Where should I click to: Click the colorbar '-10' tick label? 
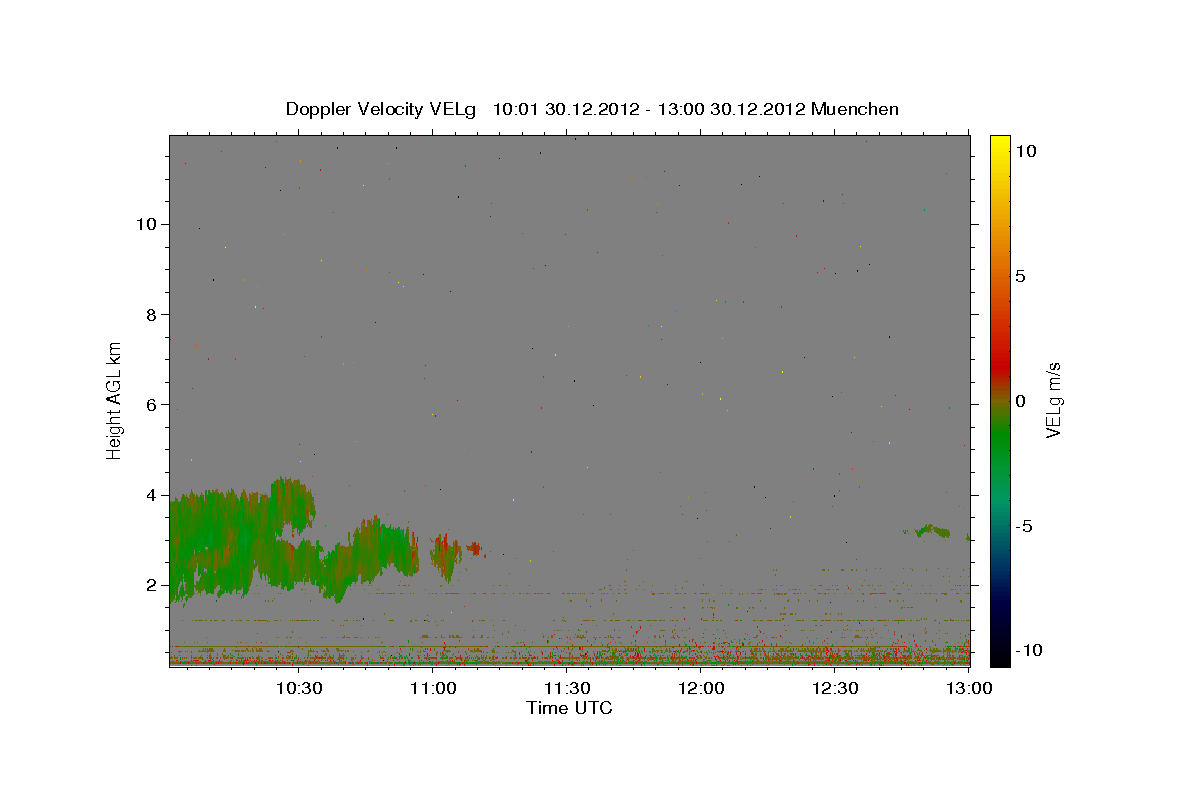[1028, 650]
